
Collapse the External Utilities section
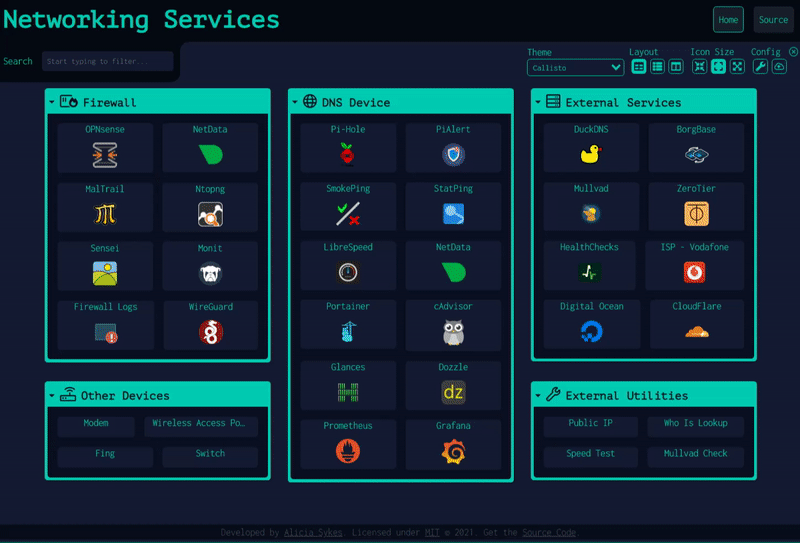[x=538, y=395]
